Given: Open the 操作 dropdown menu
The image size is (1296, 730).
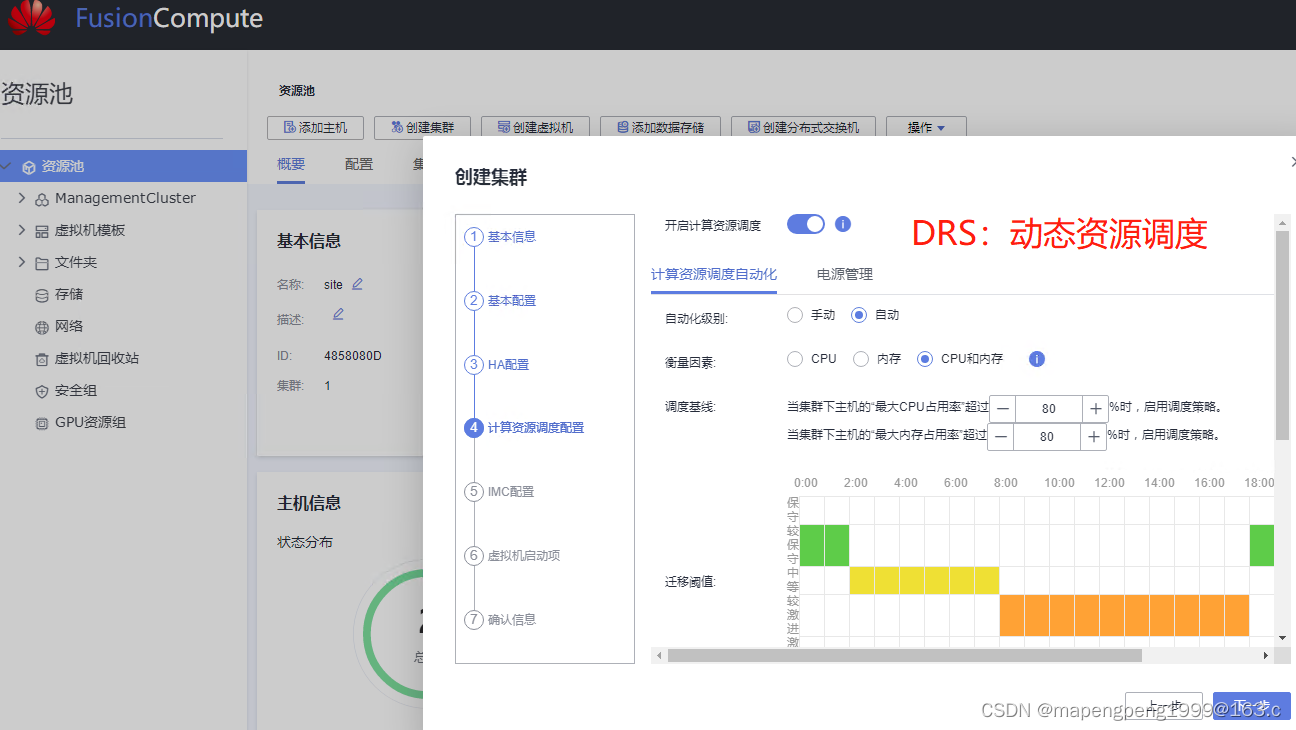Looking at the screenshot, I should click(926, 128).
